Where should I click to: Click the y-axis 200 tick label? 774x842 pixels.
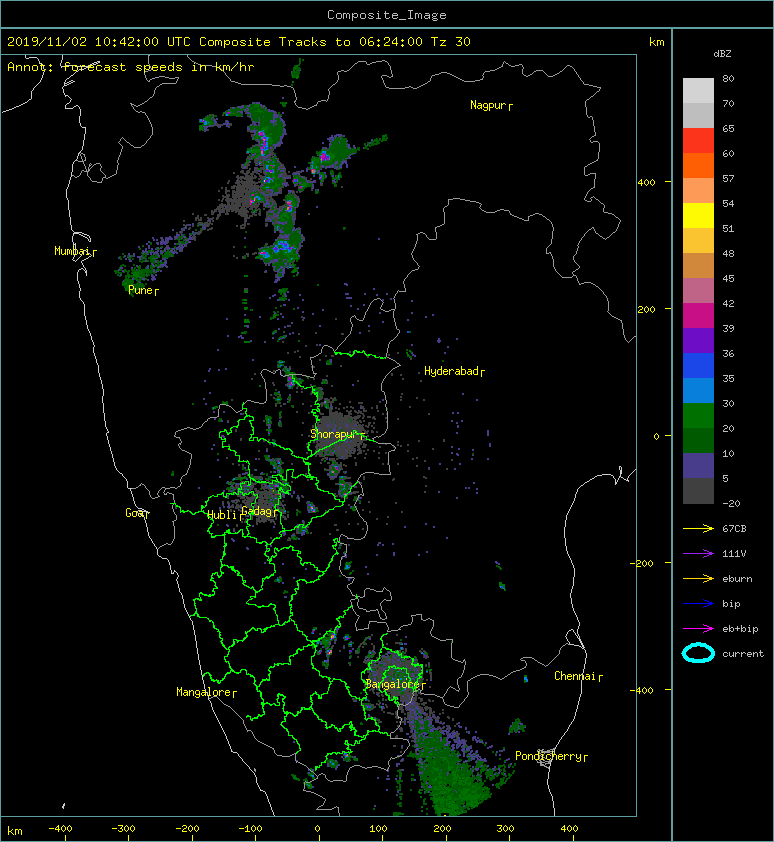[646, 309]
